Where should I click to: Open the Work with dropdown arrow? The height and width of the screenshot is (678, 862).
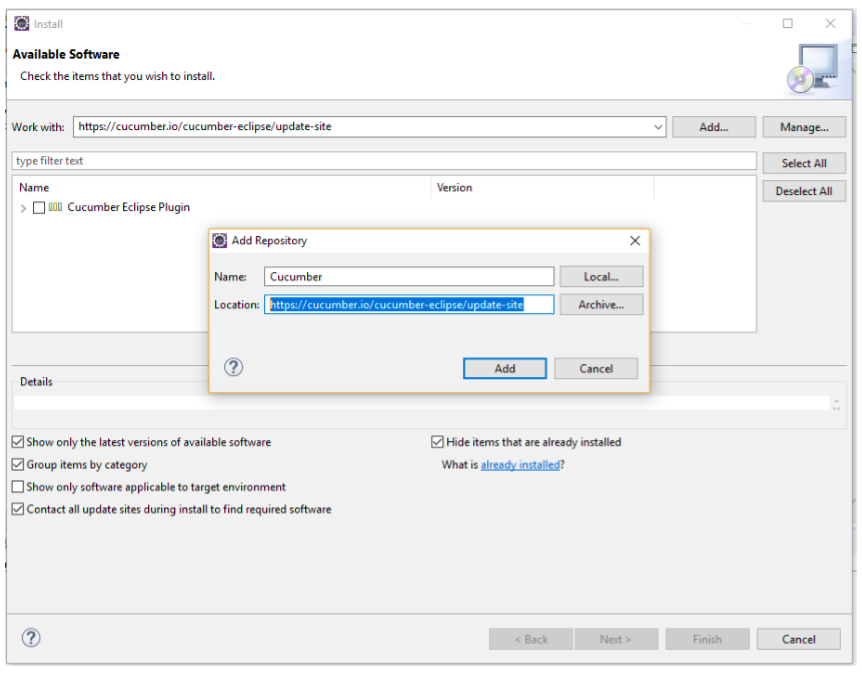[x=657, y=127]
